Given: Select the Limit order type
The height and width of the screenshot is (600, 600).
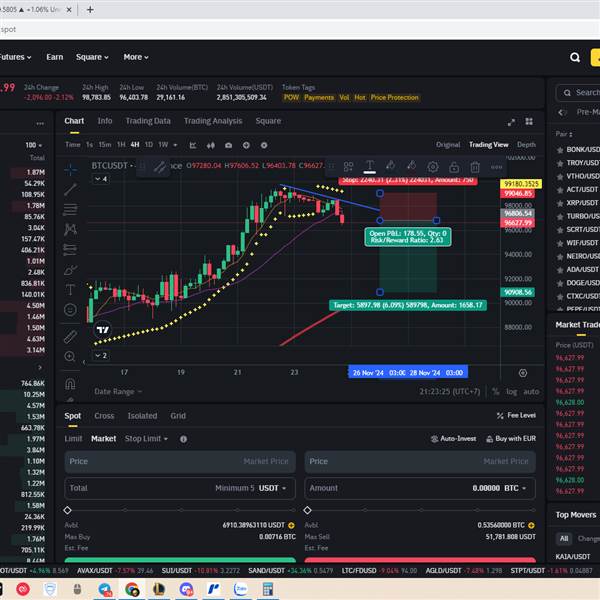Looking at the screenshot, I should click(x=73, y=439).
